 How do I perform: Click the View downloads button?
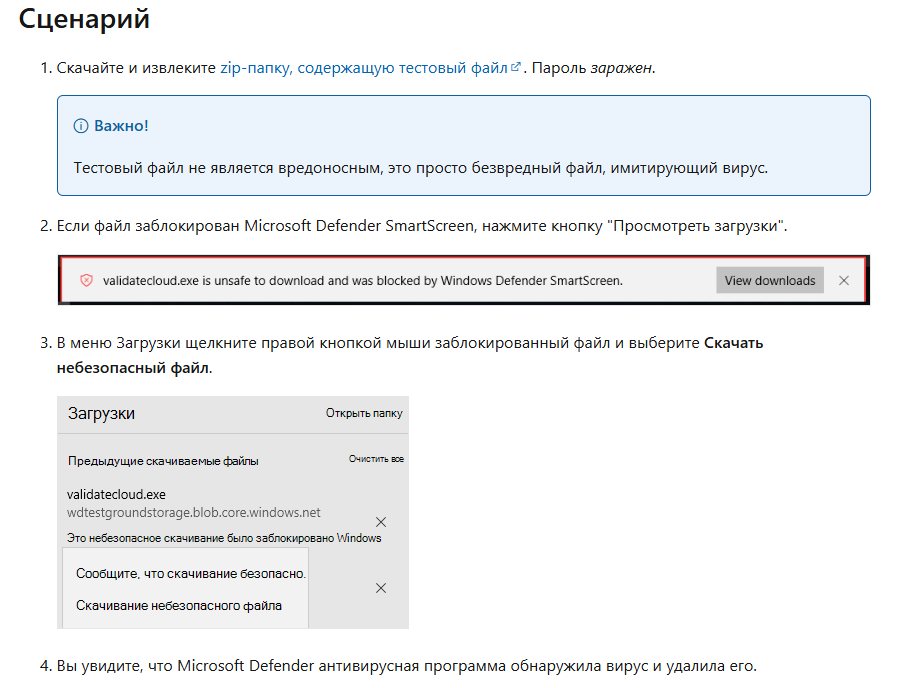click(769, 280)
